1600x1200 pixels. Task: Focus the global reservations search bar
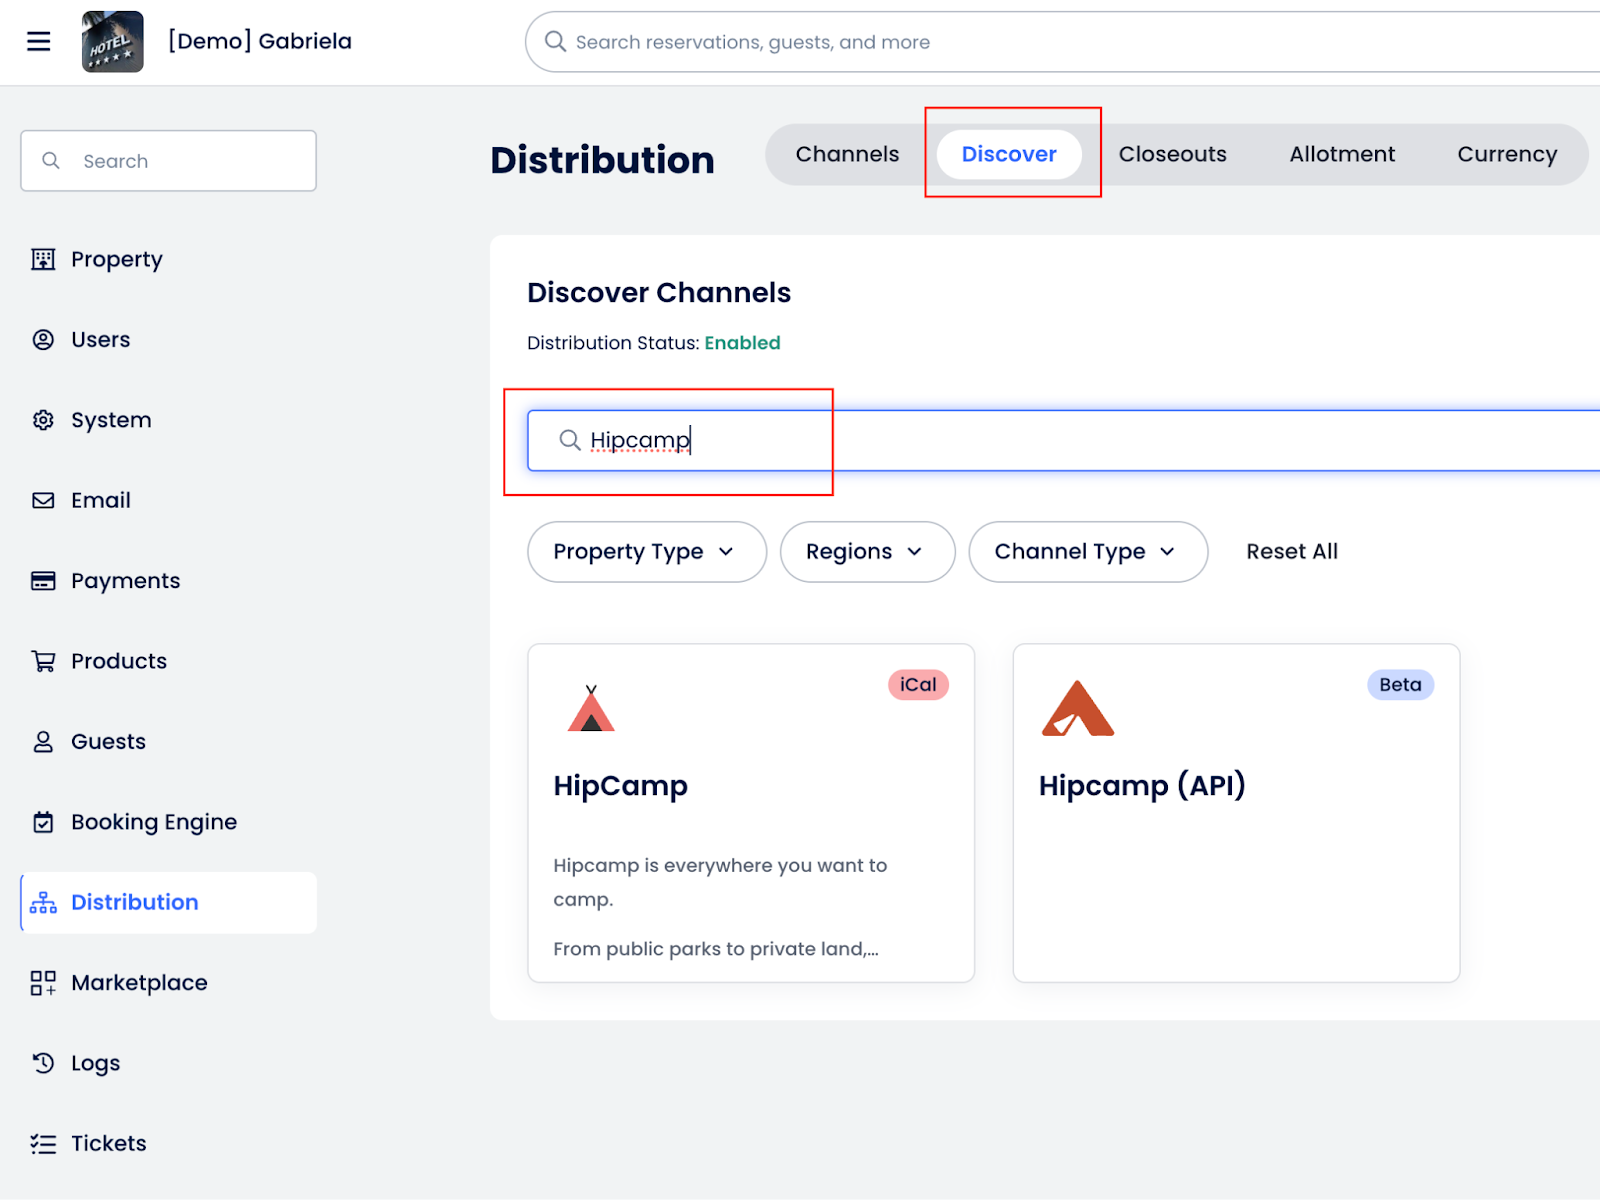coord(1062,42)
